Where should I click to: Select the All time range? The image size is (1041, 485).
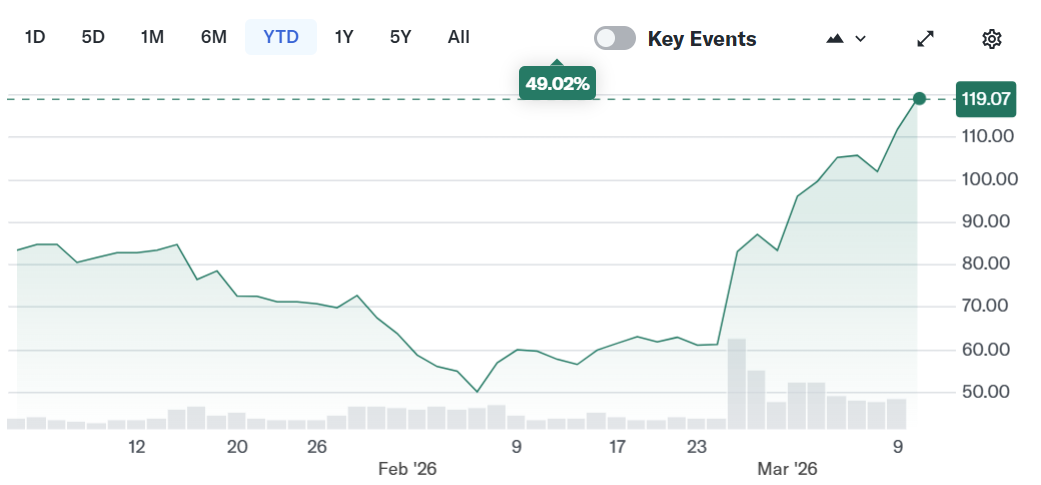coord(459,37)
